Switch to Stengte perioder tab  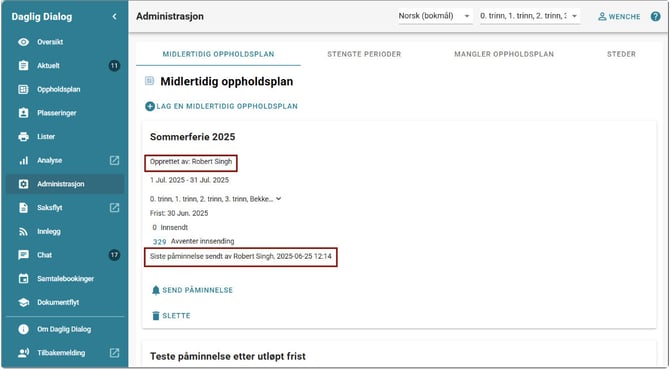tap(364, 54)
